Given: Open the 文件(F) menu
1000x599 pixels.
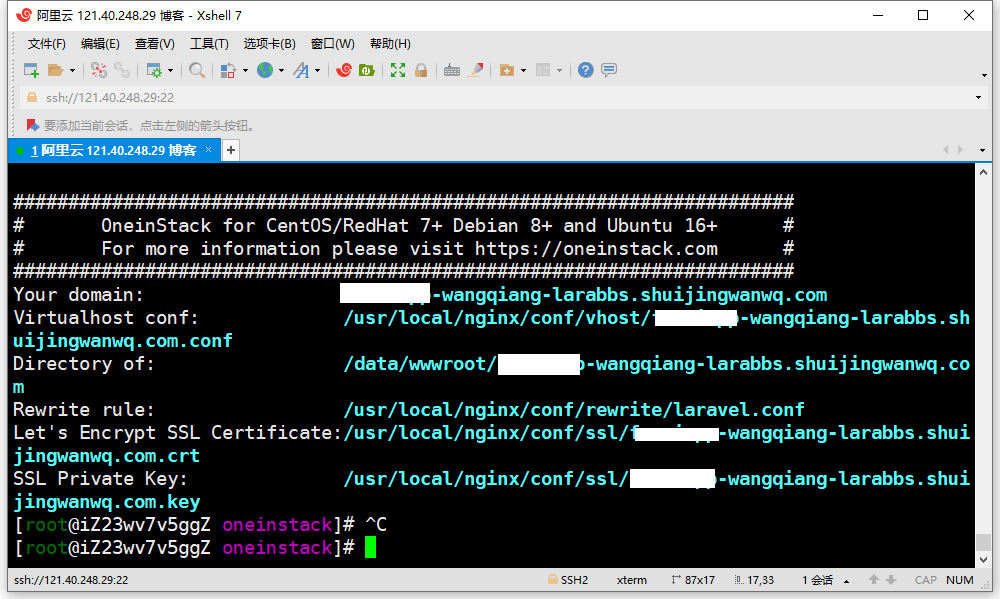Looking at the screenshot, I should tap(46, 43).
